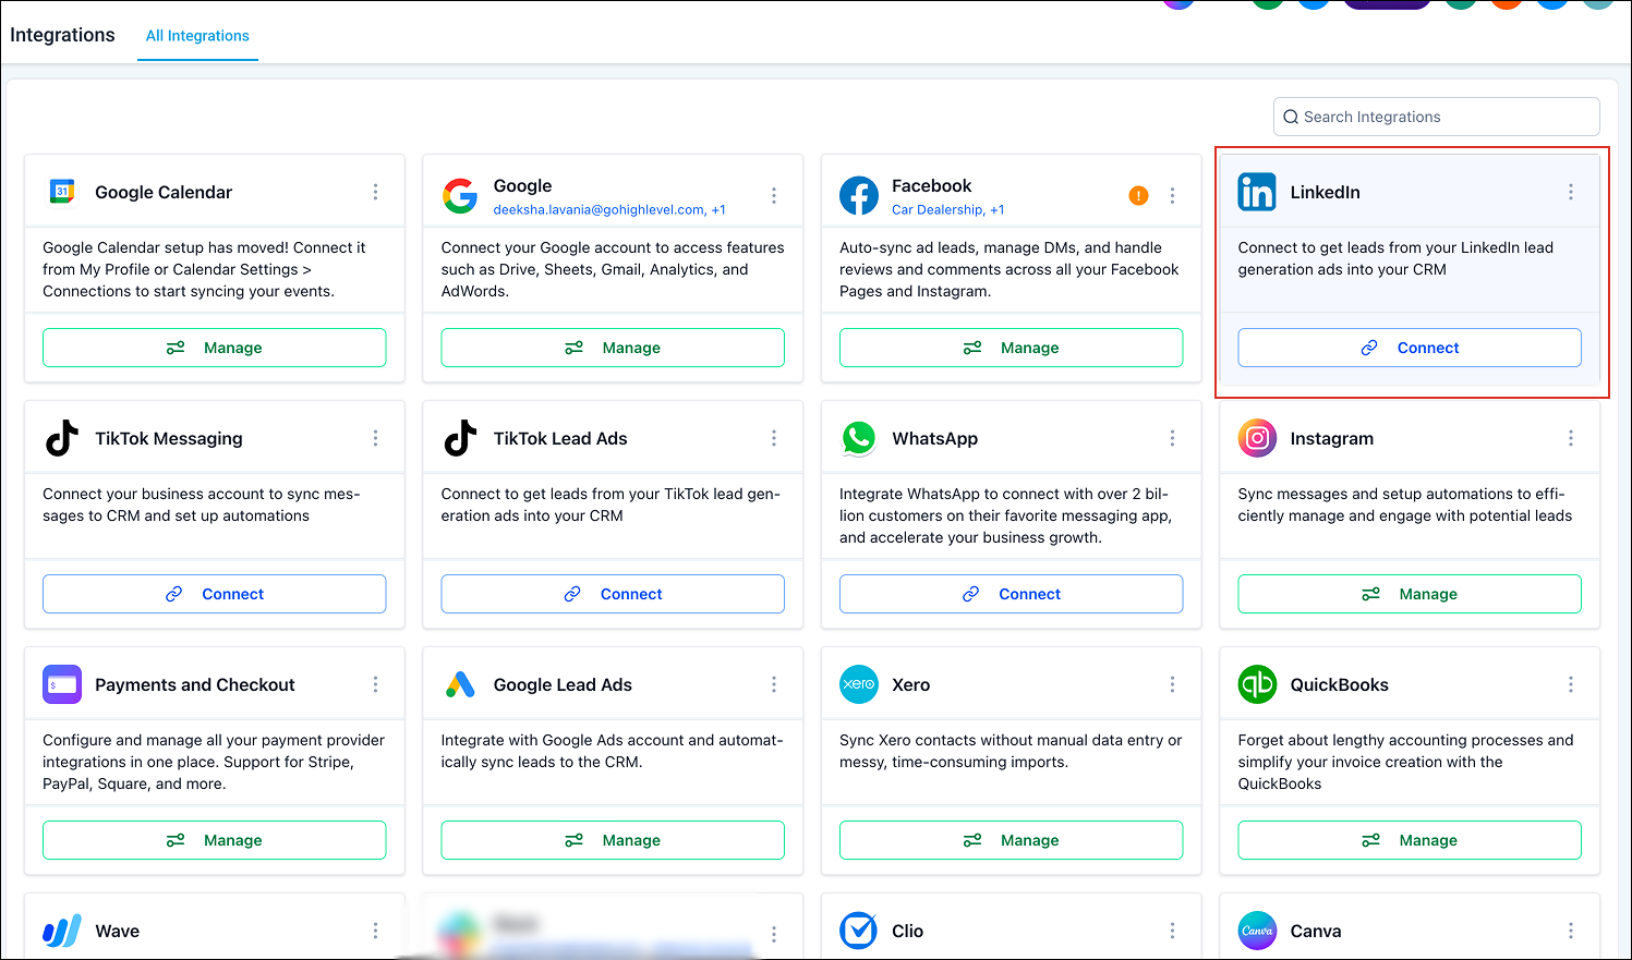1632x960 pixels.
Task: Open Google card three-dot menu
Action: click(774, 196)
